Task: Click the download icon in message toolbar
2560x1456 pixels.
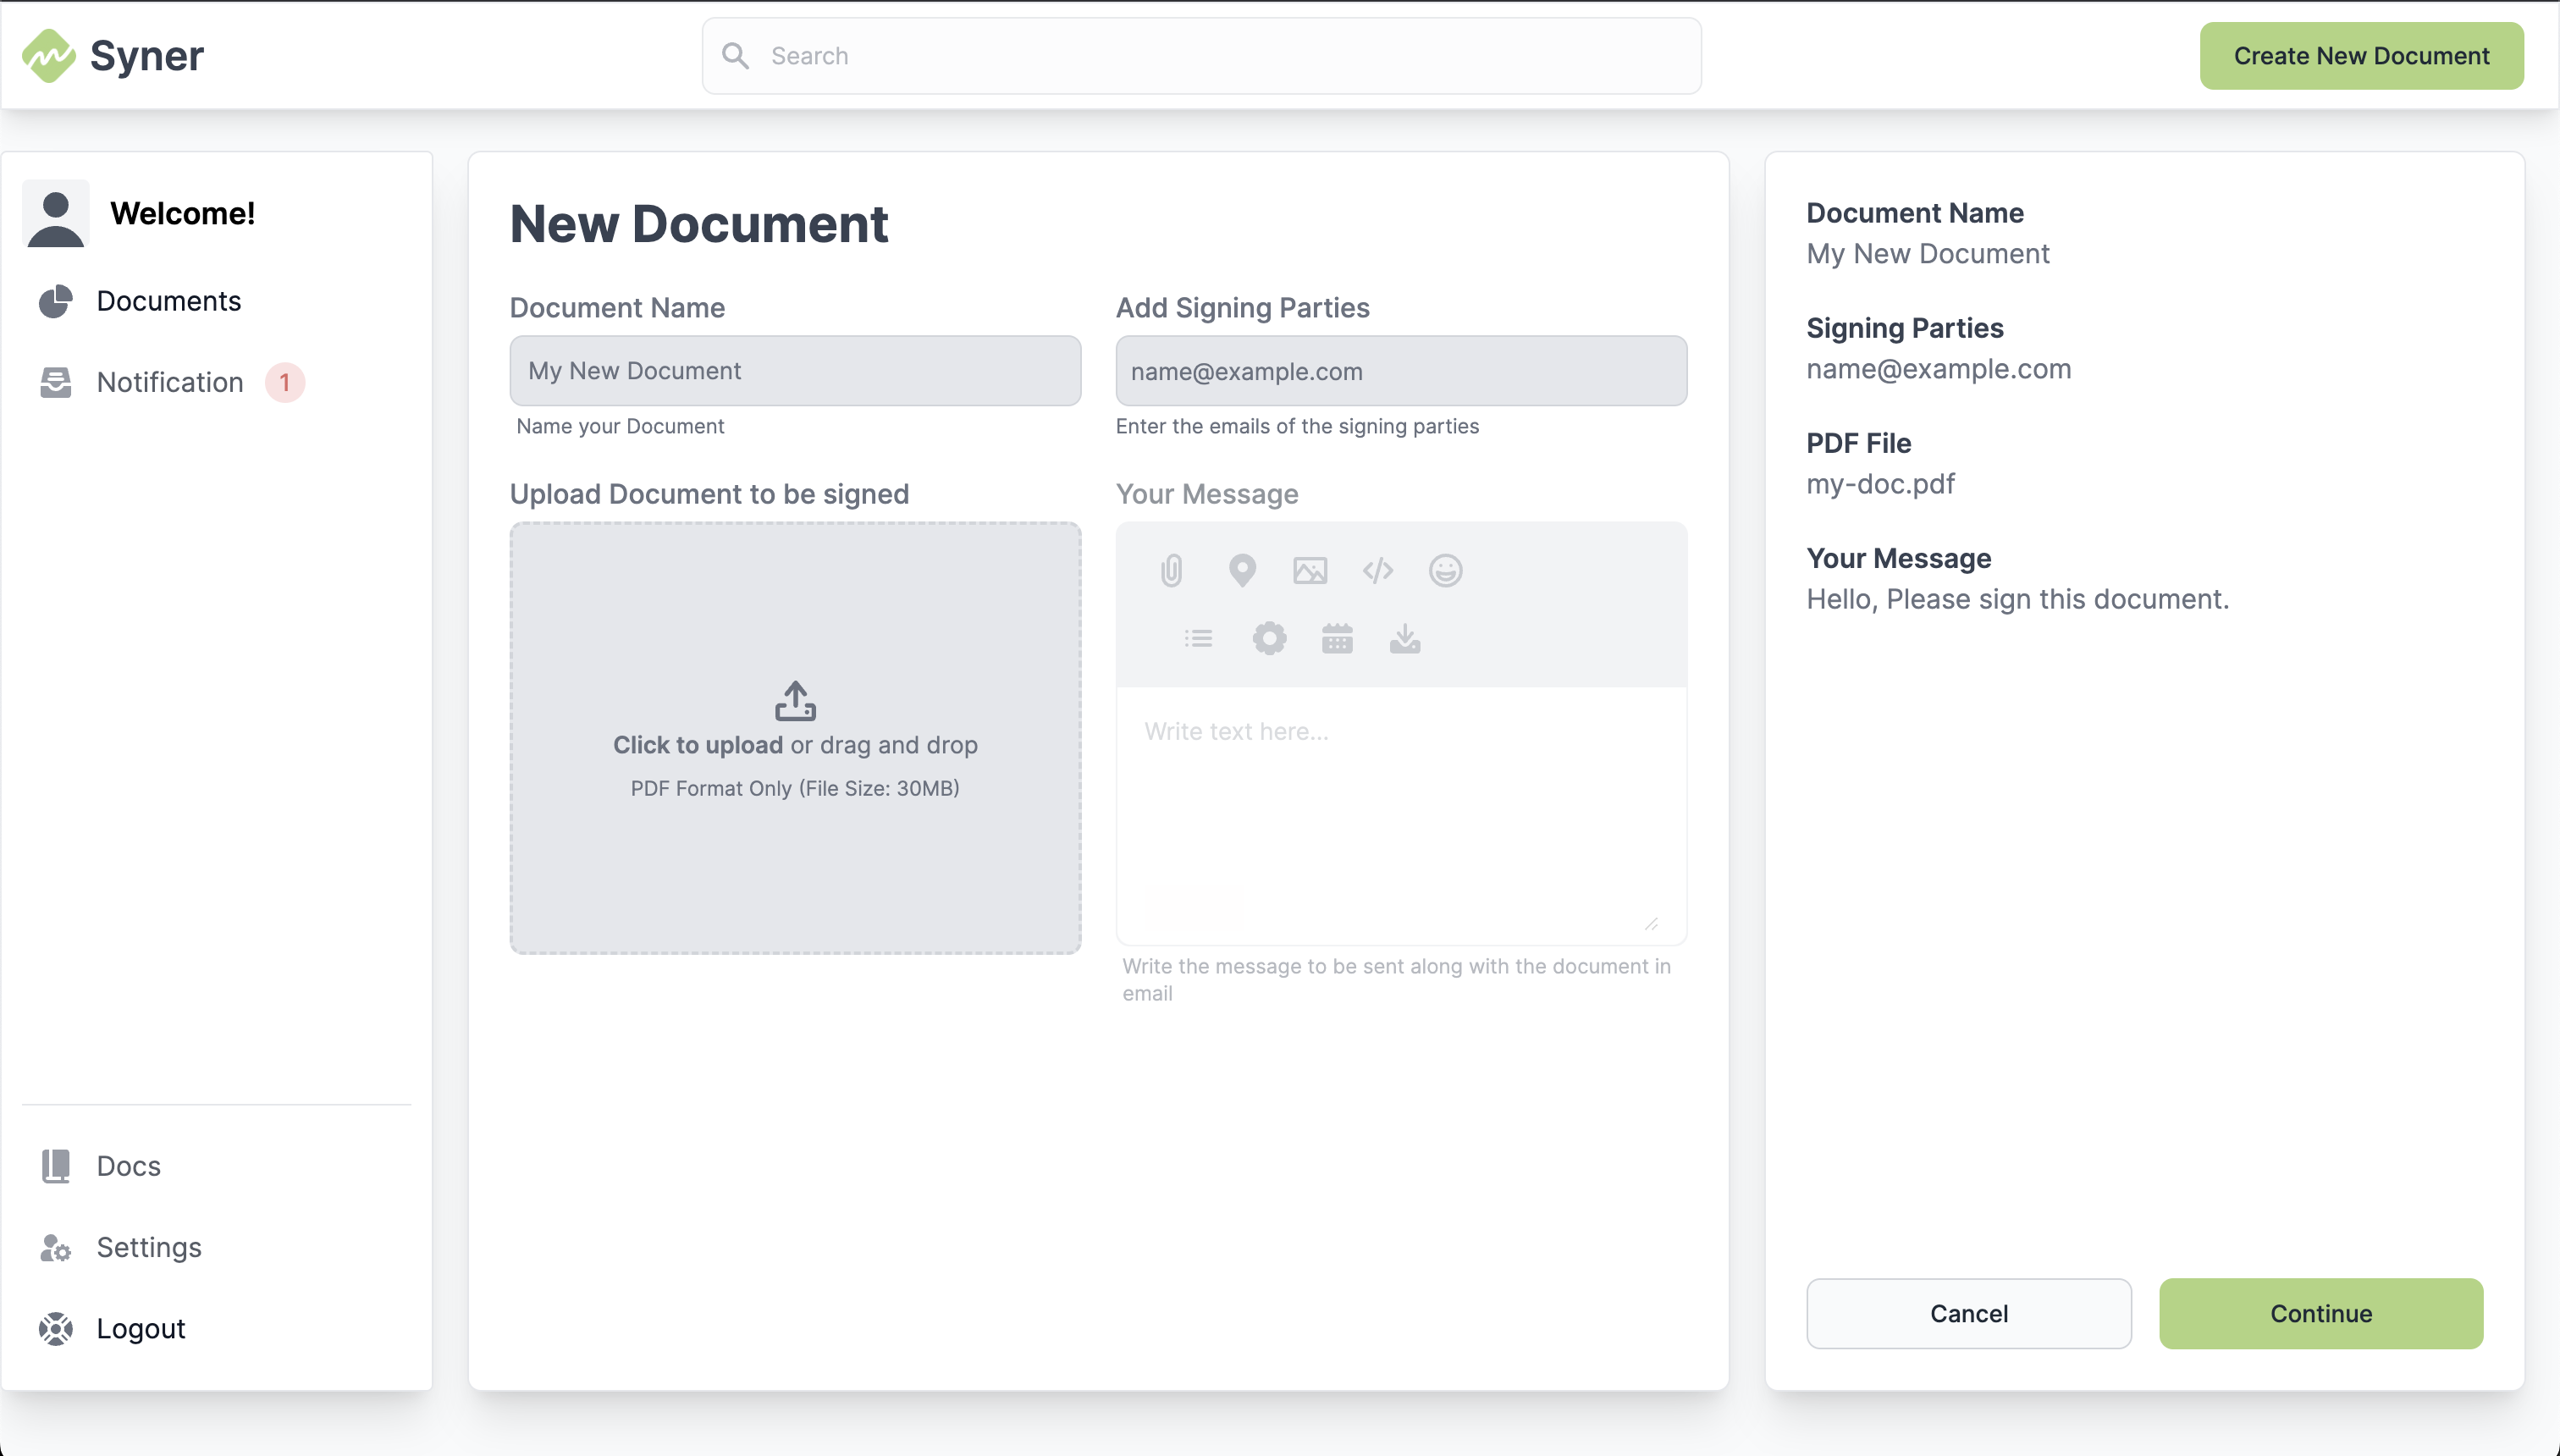Action: (1405, 638)
